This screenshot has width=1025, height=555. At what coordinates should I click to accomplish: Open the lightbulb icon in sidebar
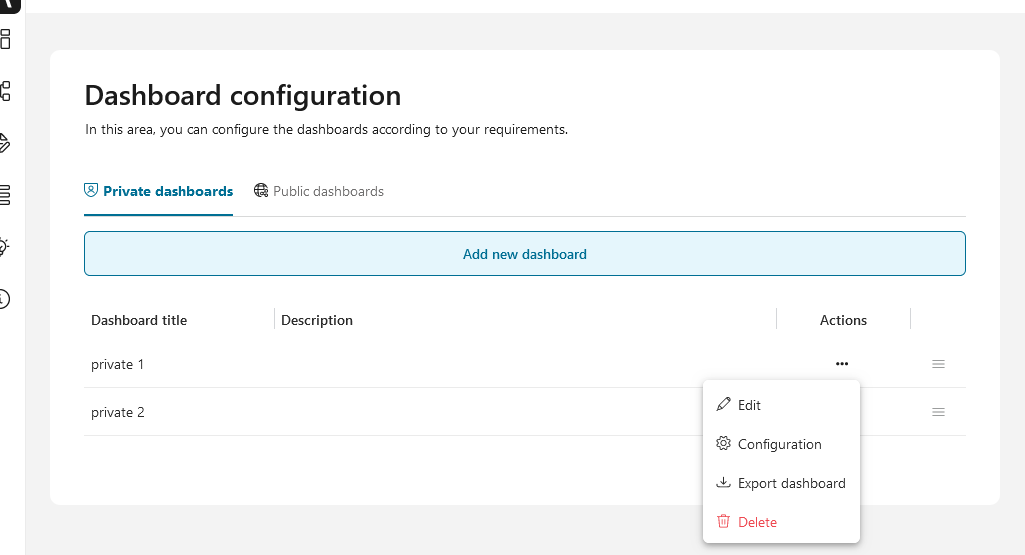(x=5, y=247)
